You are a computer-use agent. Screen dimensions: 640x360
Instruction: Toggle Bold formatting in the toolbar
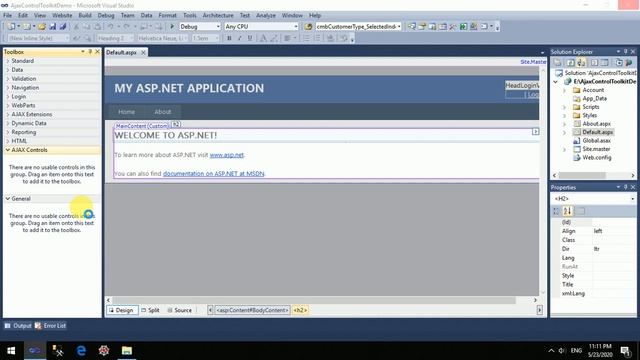[229, 38]
